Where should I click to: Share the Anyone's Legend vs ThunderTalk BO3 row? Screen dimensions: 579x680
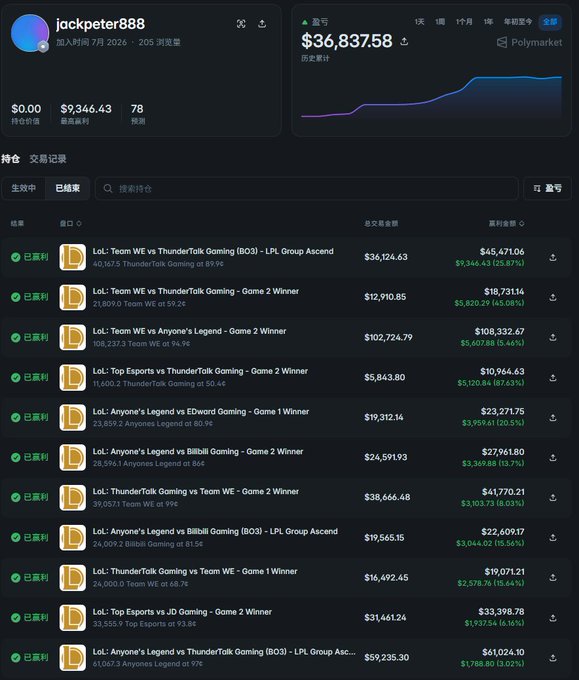(553, 658)
